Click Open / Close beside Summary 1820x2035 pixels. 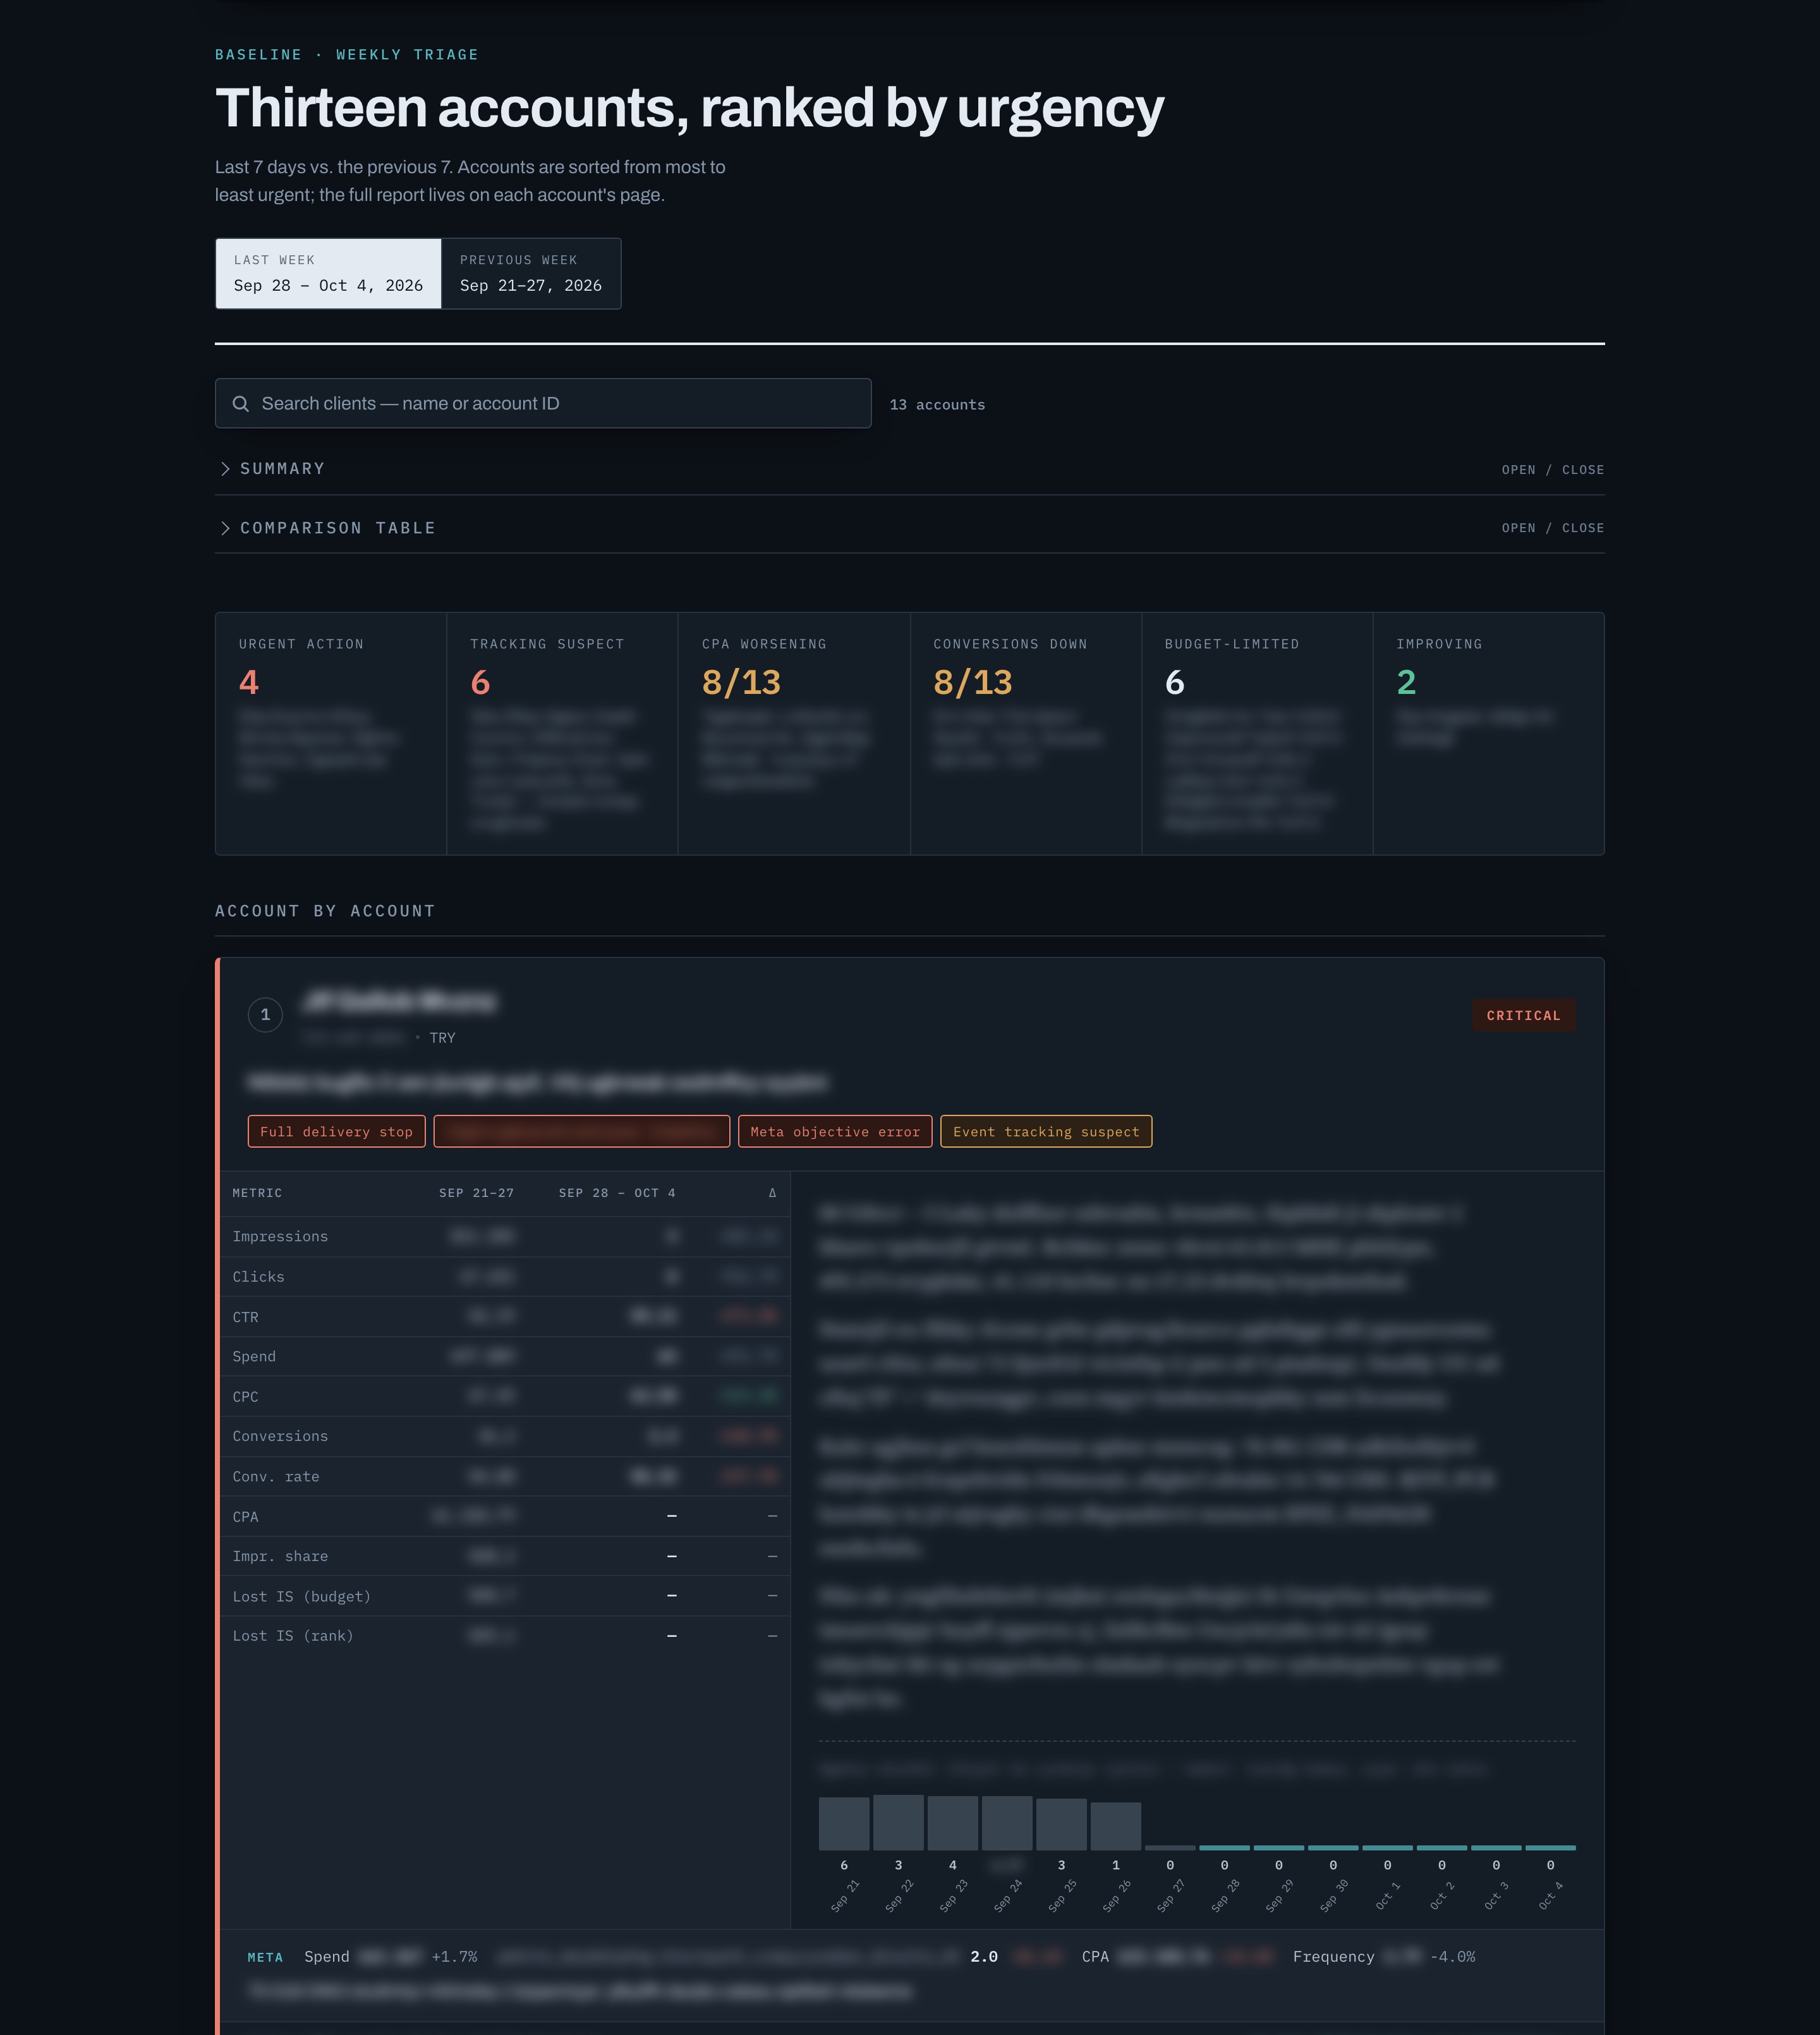1552,470
